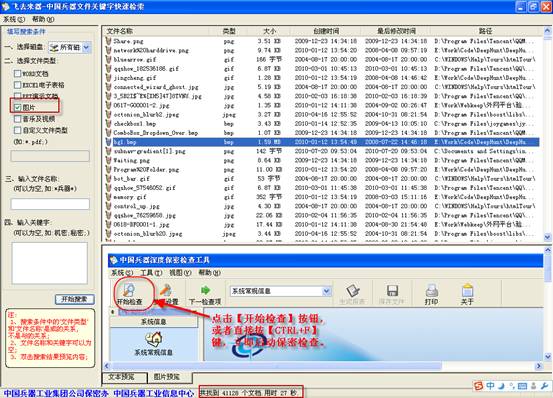The image size is (553, 398).
Task: Sort by the 文件名称 column header
Action: coord(120,31)
